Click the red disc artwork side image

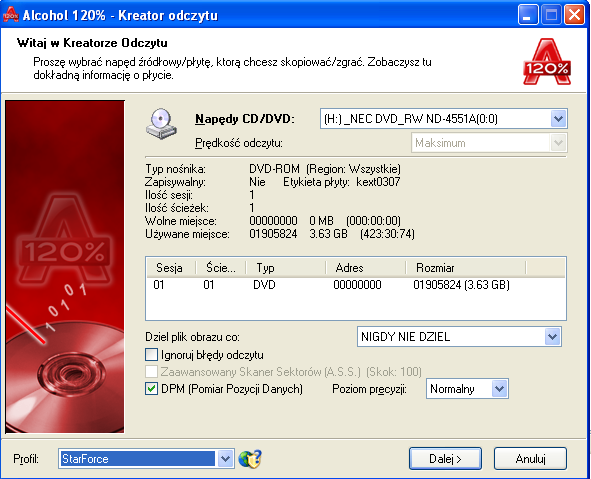click(65, 266)
